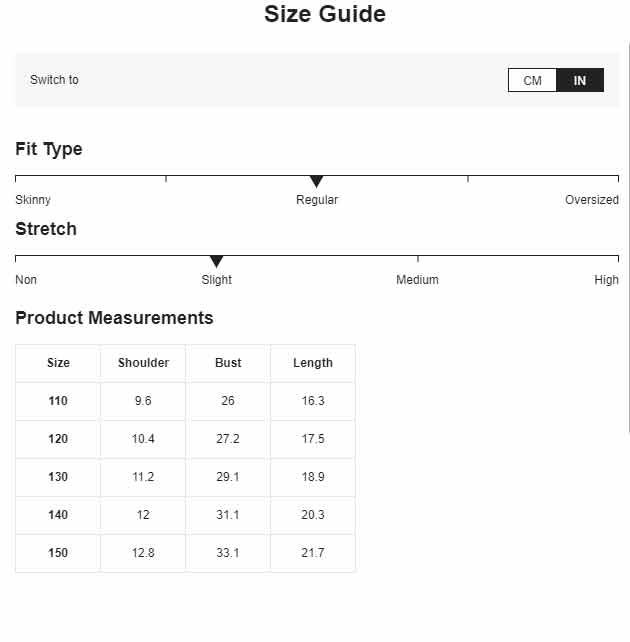Select the IN unit toggle
This screenshot has width=630, height=642.
(580, 80)
